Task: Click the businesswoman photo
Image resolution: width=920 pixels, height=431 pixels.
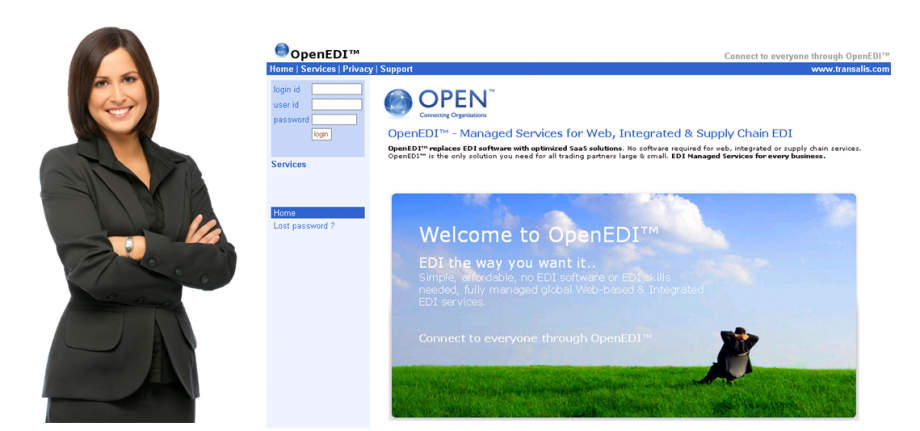Action: click(138, 225)
